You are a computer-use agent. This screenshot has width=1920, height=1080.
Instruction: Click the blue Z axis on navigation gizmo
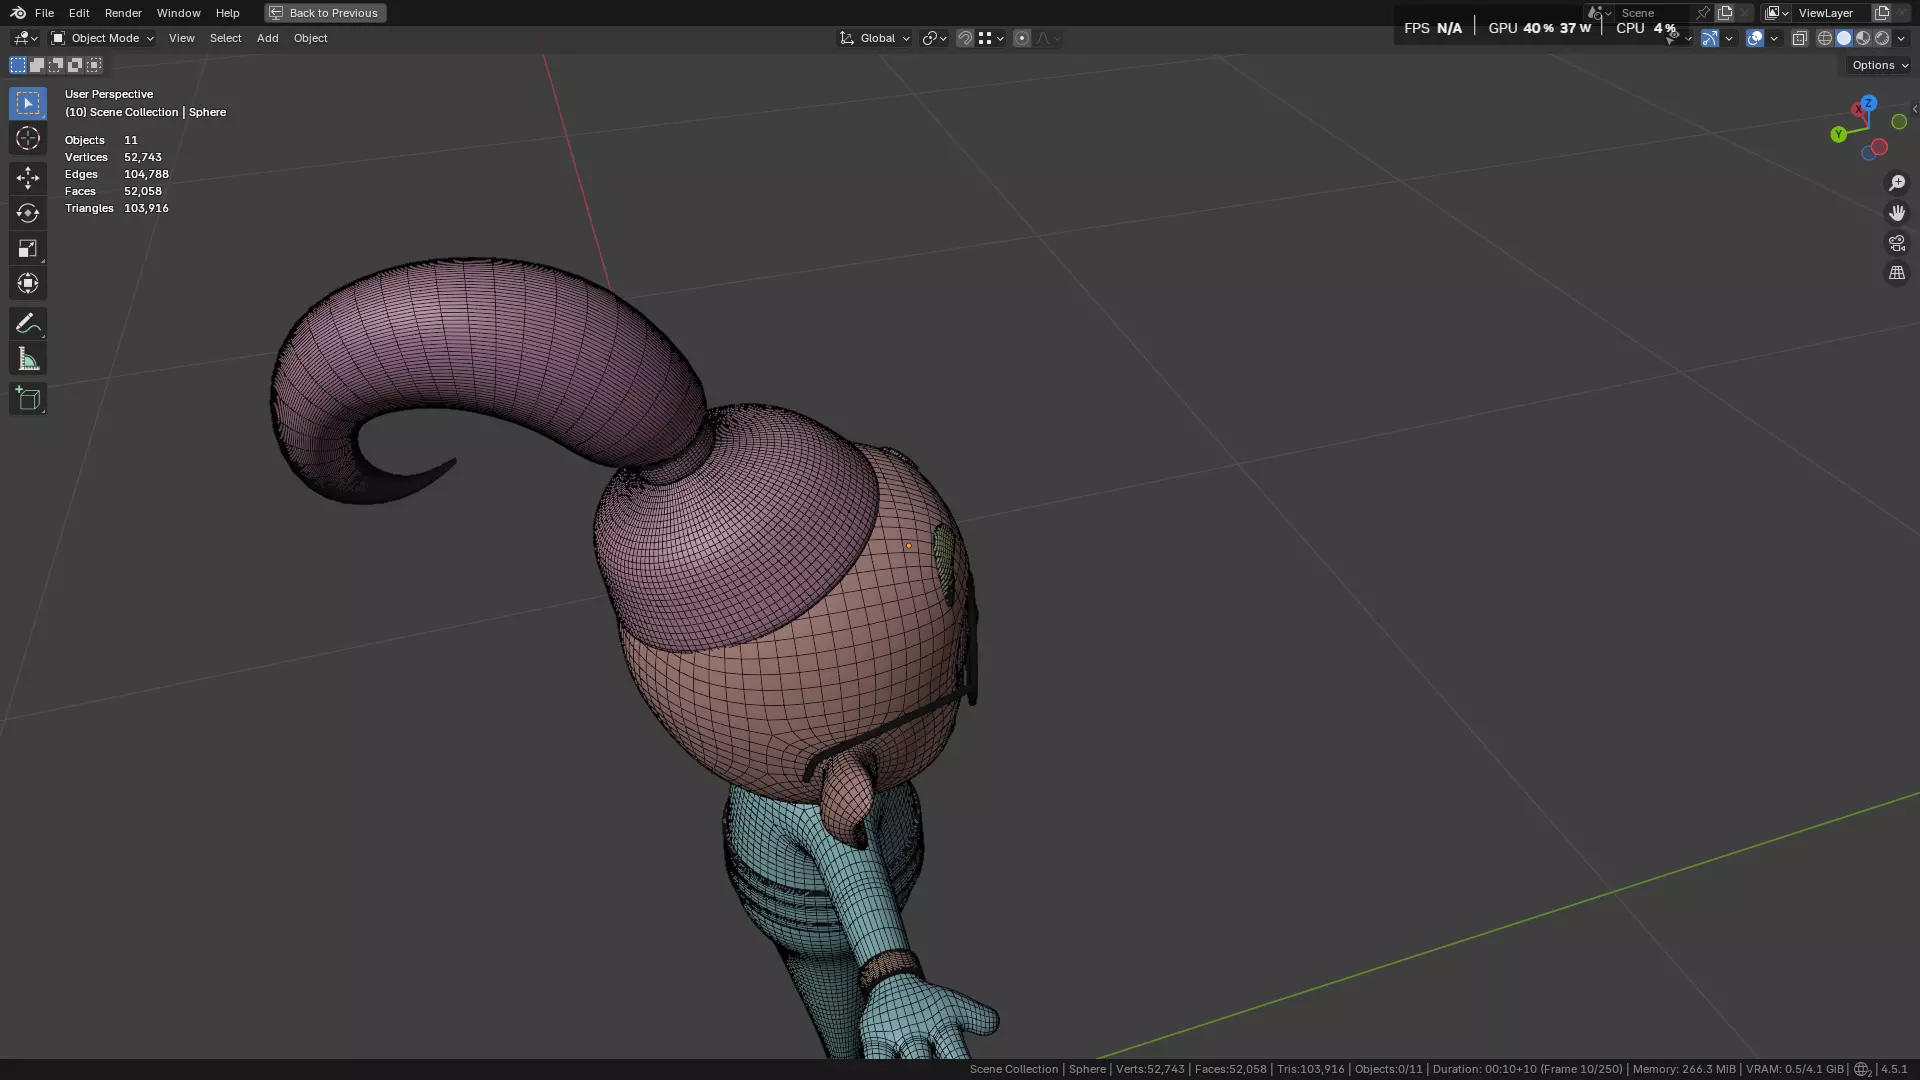point(1868,103)
